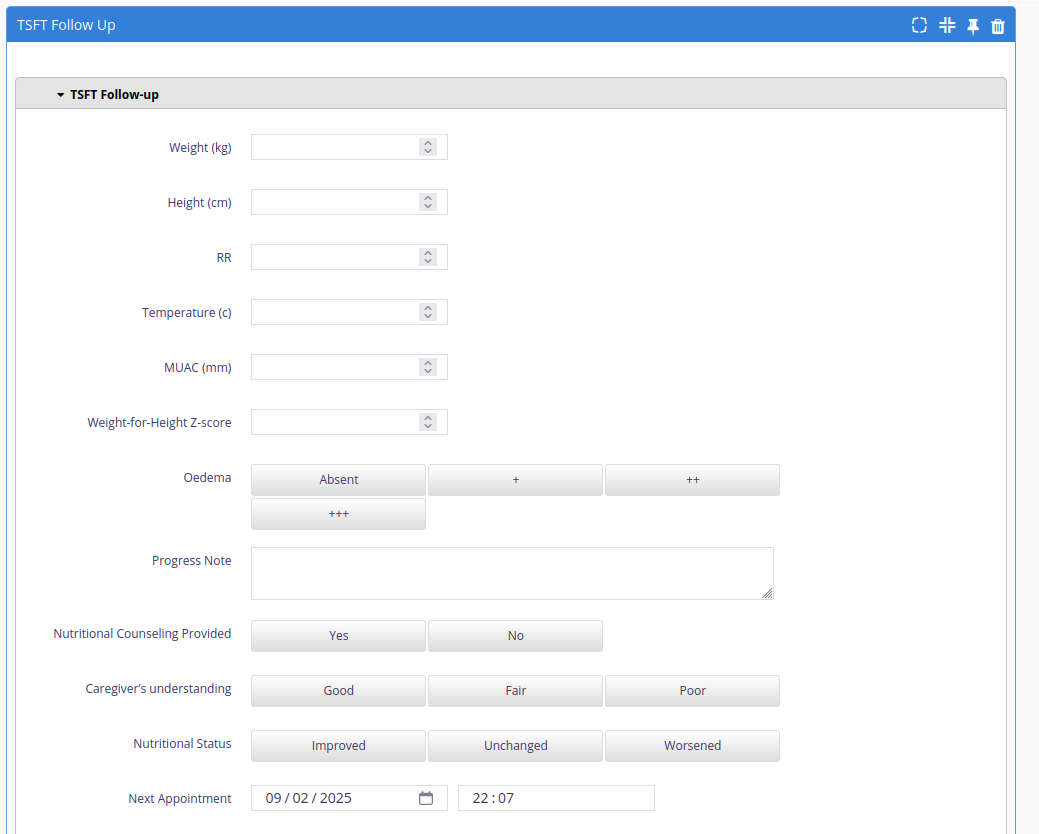Click the Next Appointment time field 22:07
Viewport: 1039px width, 834px height.
click(x=556, y=798)
